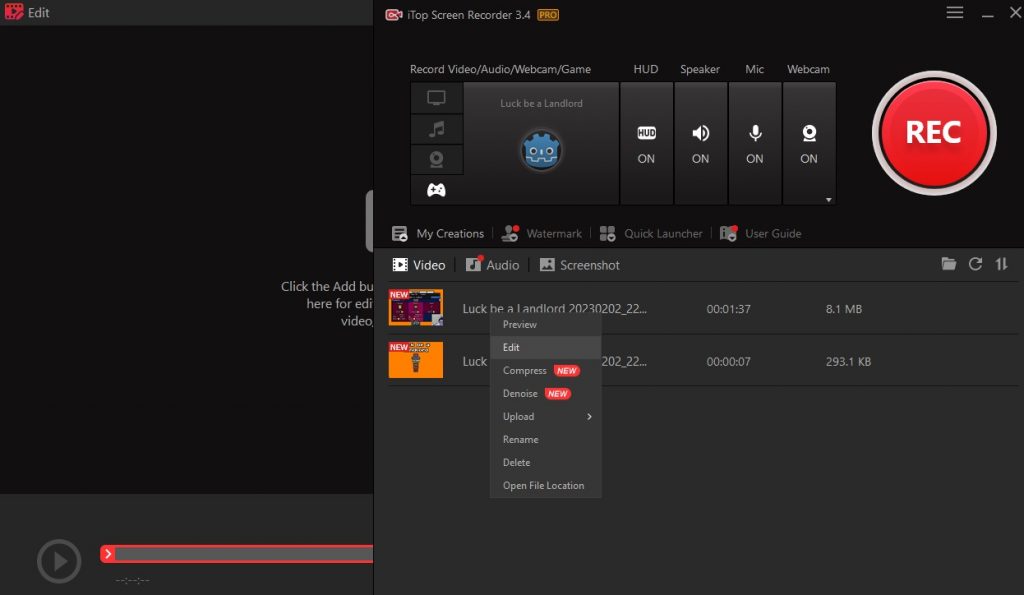Click the sort order arrows icon
This screenshot has width=1024, height=595.
click(x=1001, y=264)
